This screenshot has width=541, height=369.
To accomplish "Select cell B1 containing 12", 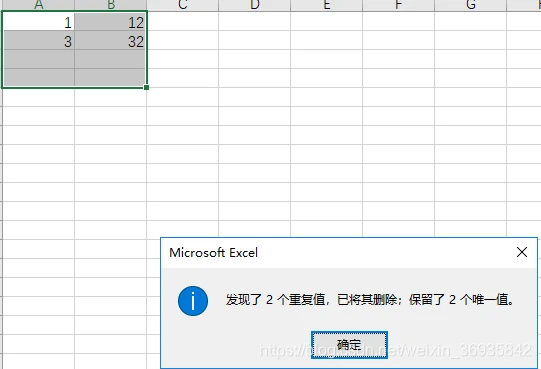I will click(x=110, y=22).
